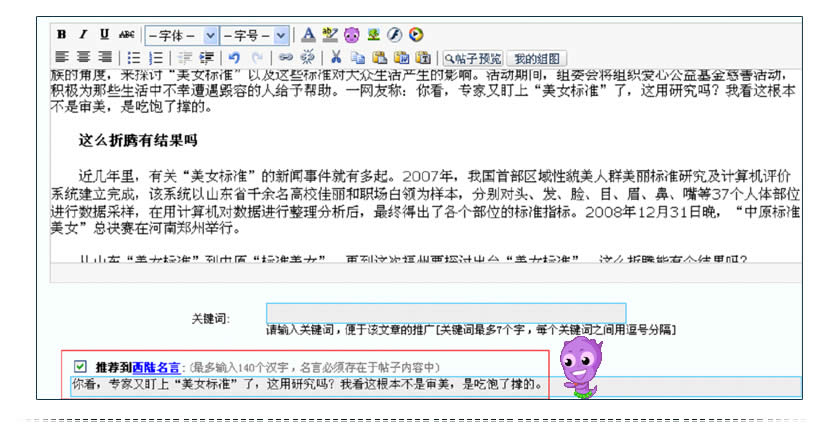
Task: Toggle underline formatting
Action: 104,34
